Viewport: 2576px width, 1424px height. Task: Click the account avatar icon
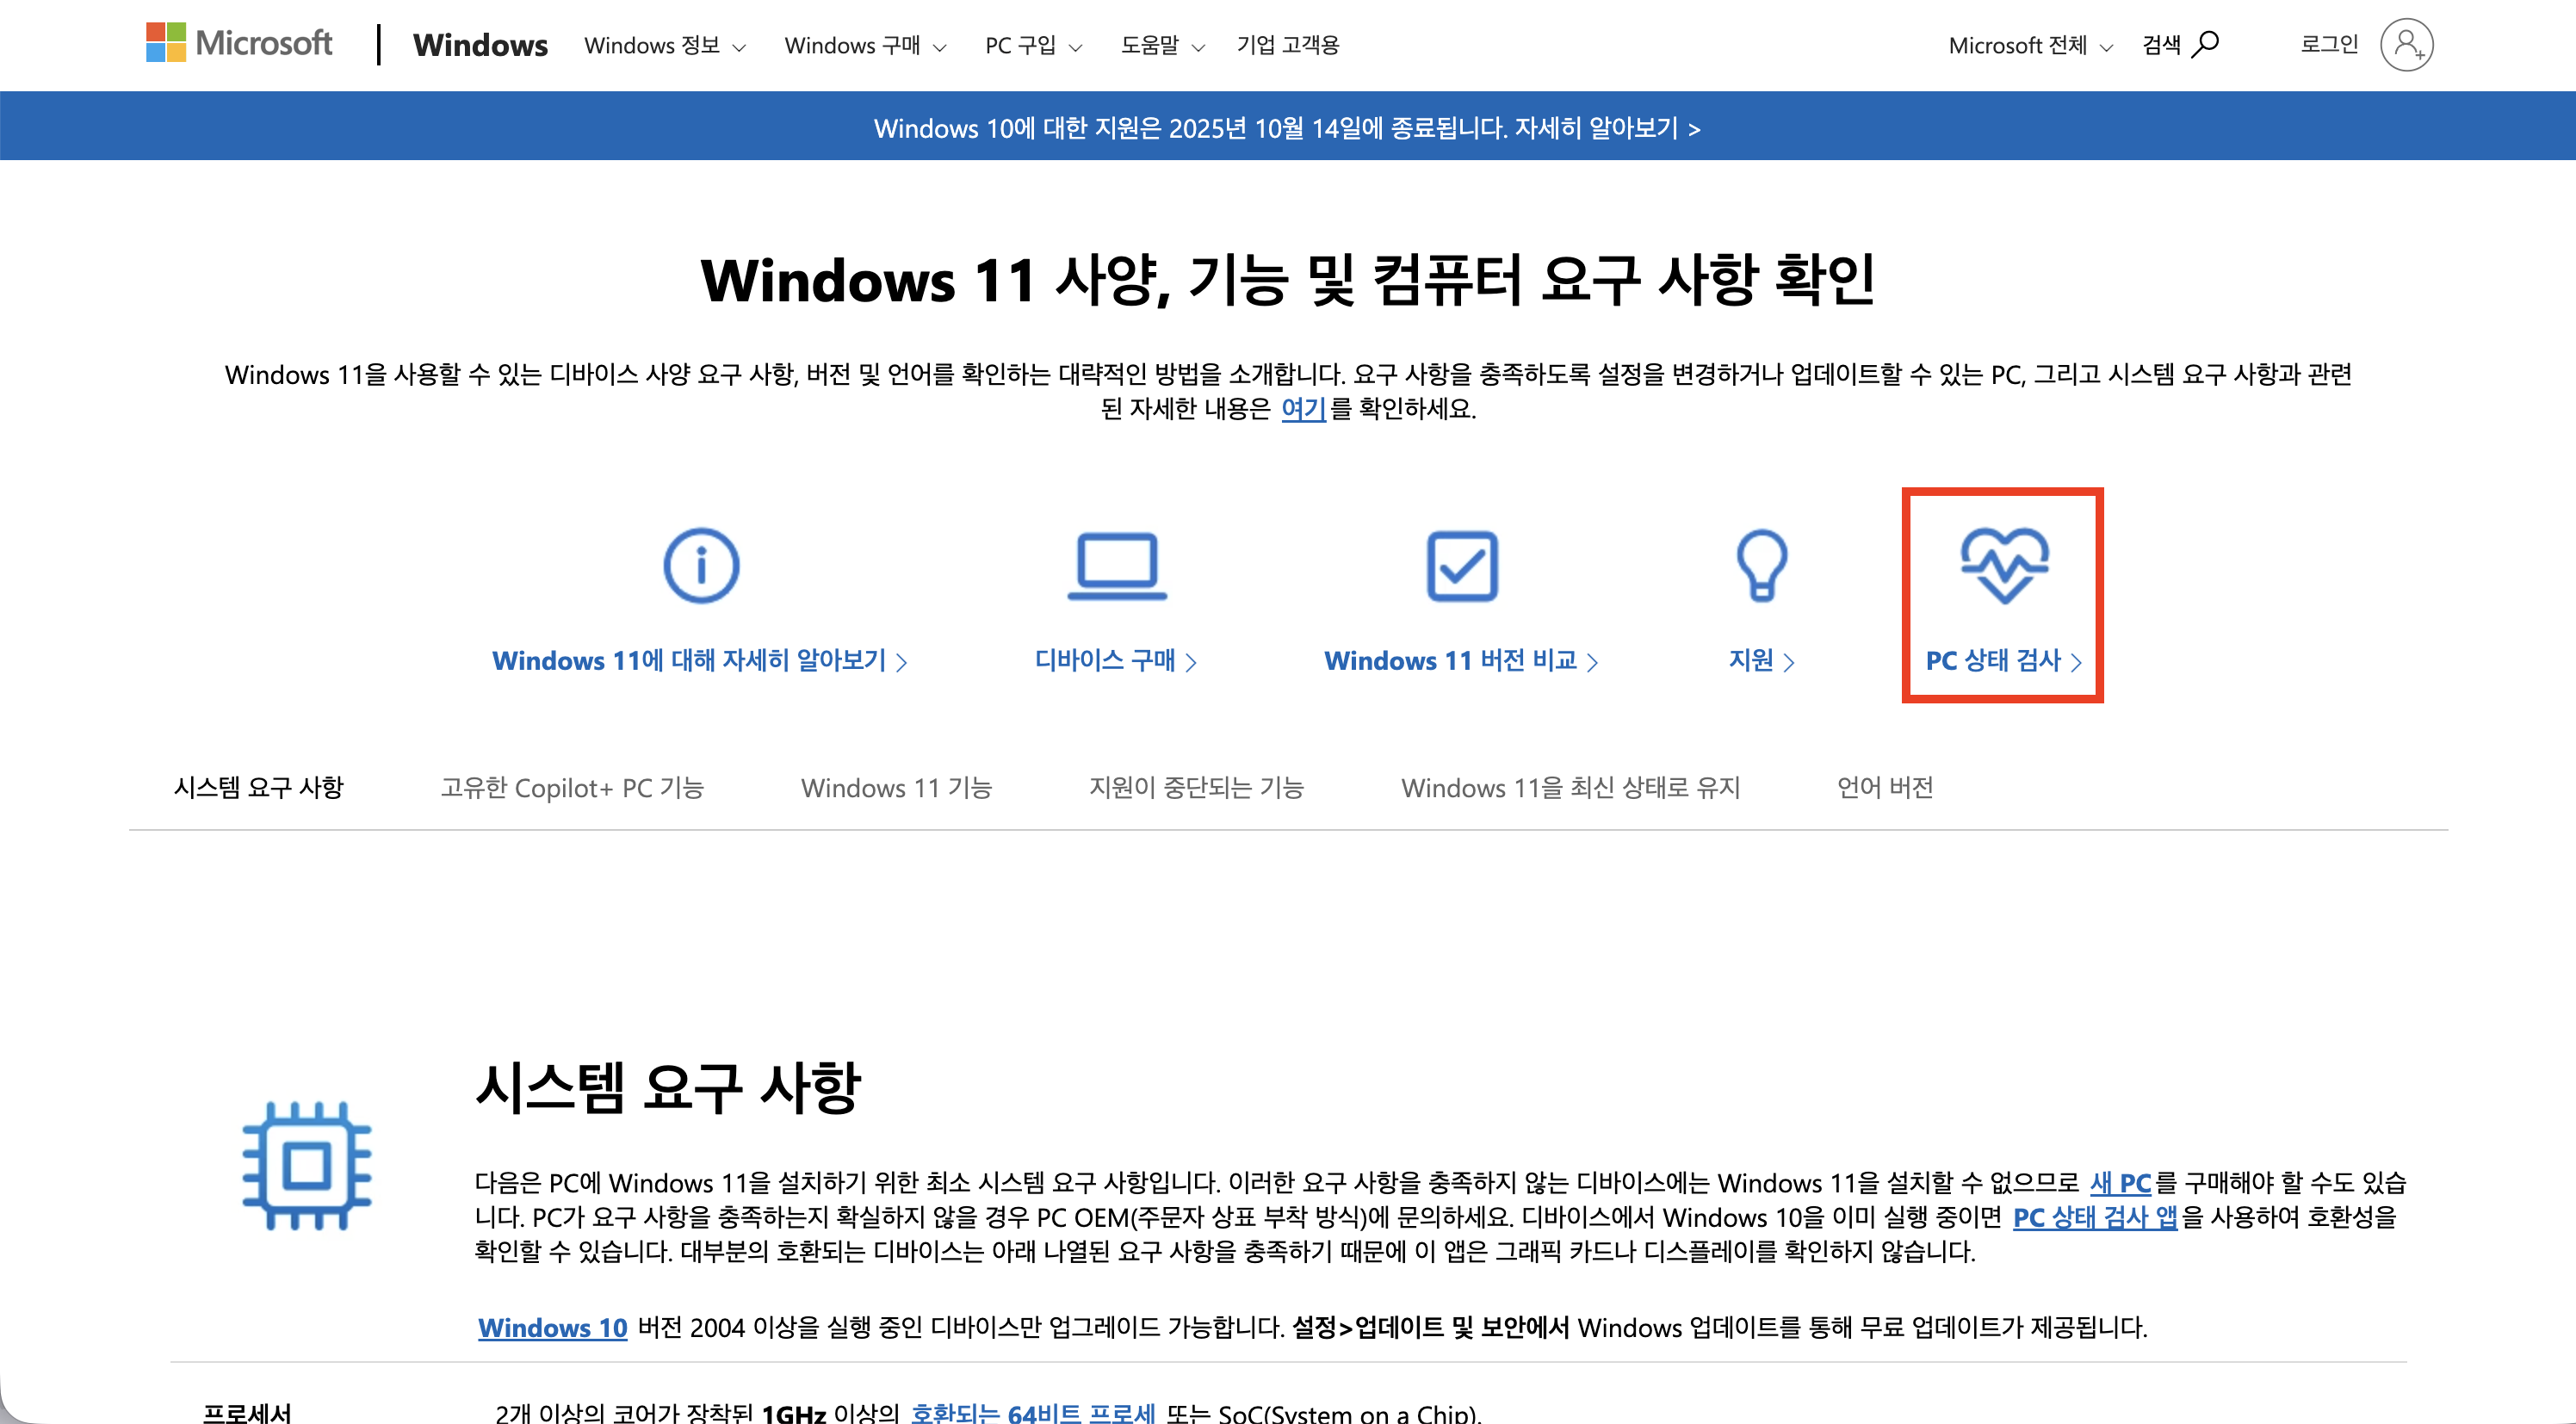click(x=2407, y=45)
